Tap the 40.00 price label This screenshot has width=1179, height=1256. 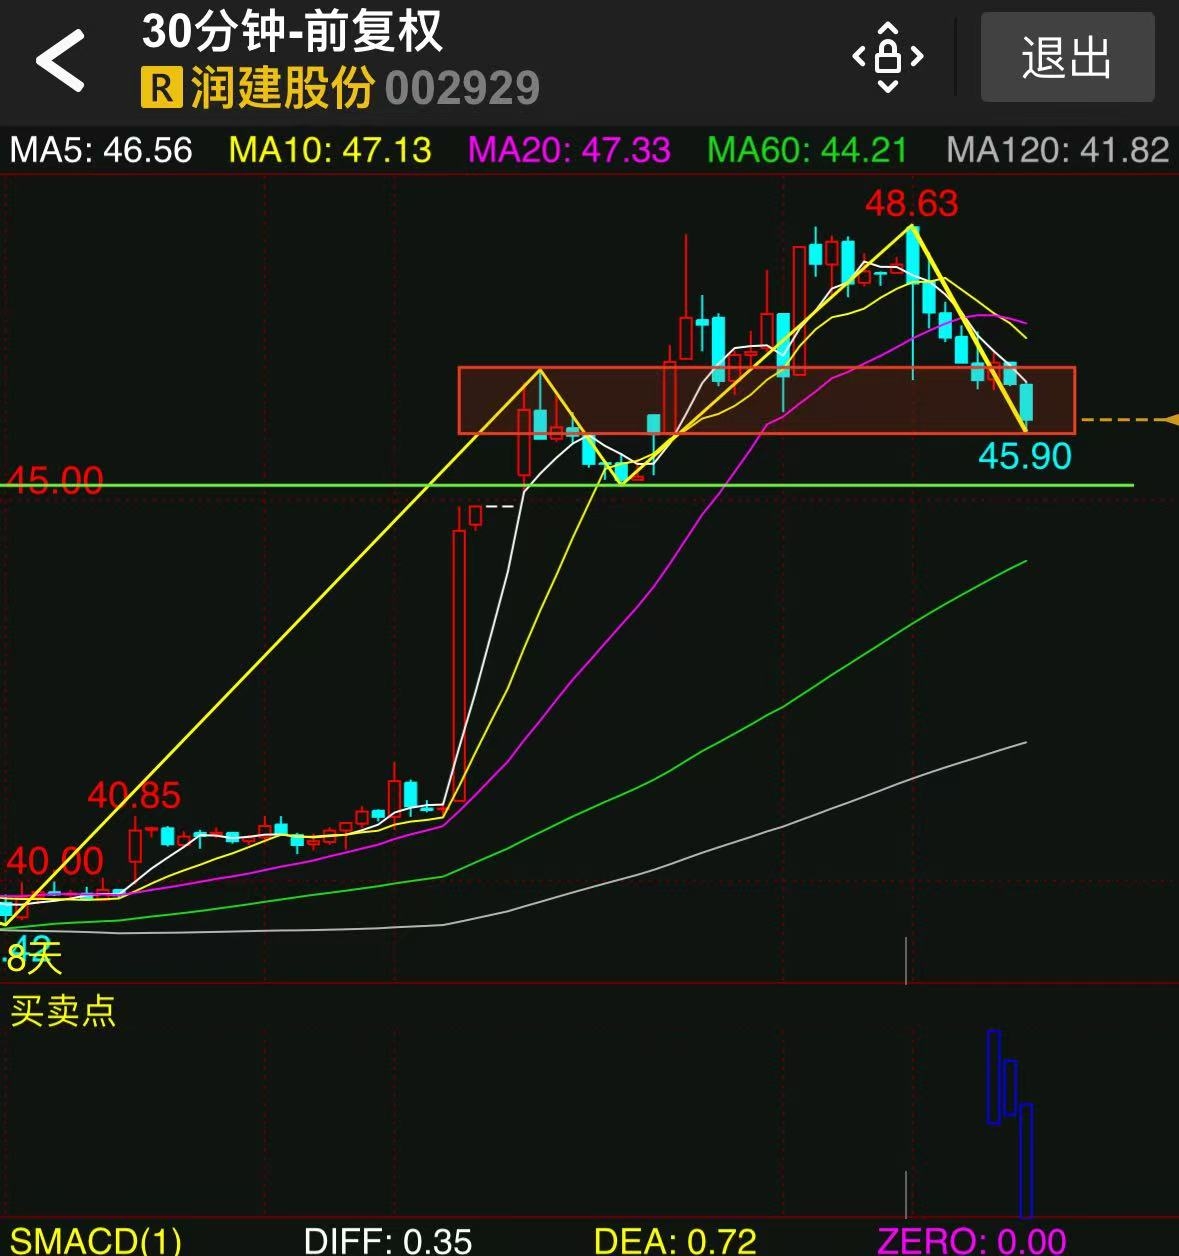(54, 860)
